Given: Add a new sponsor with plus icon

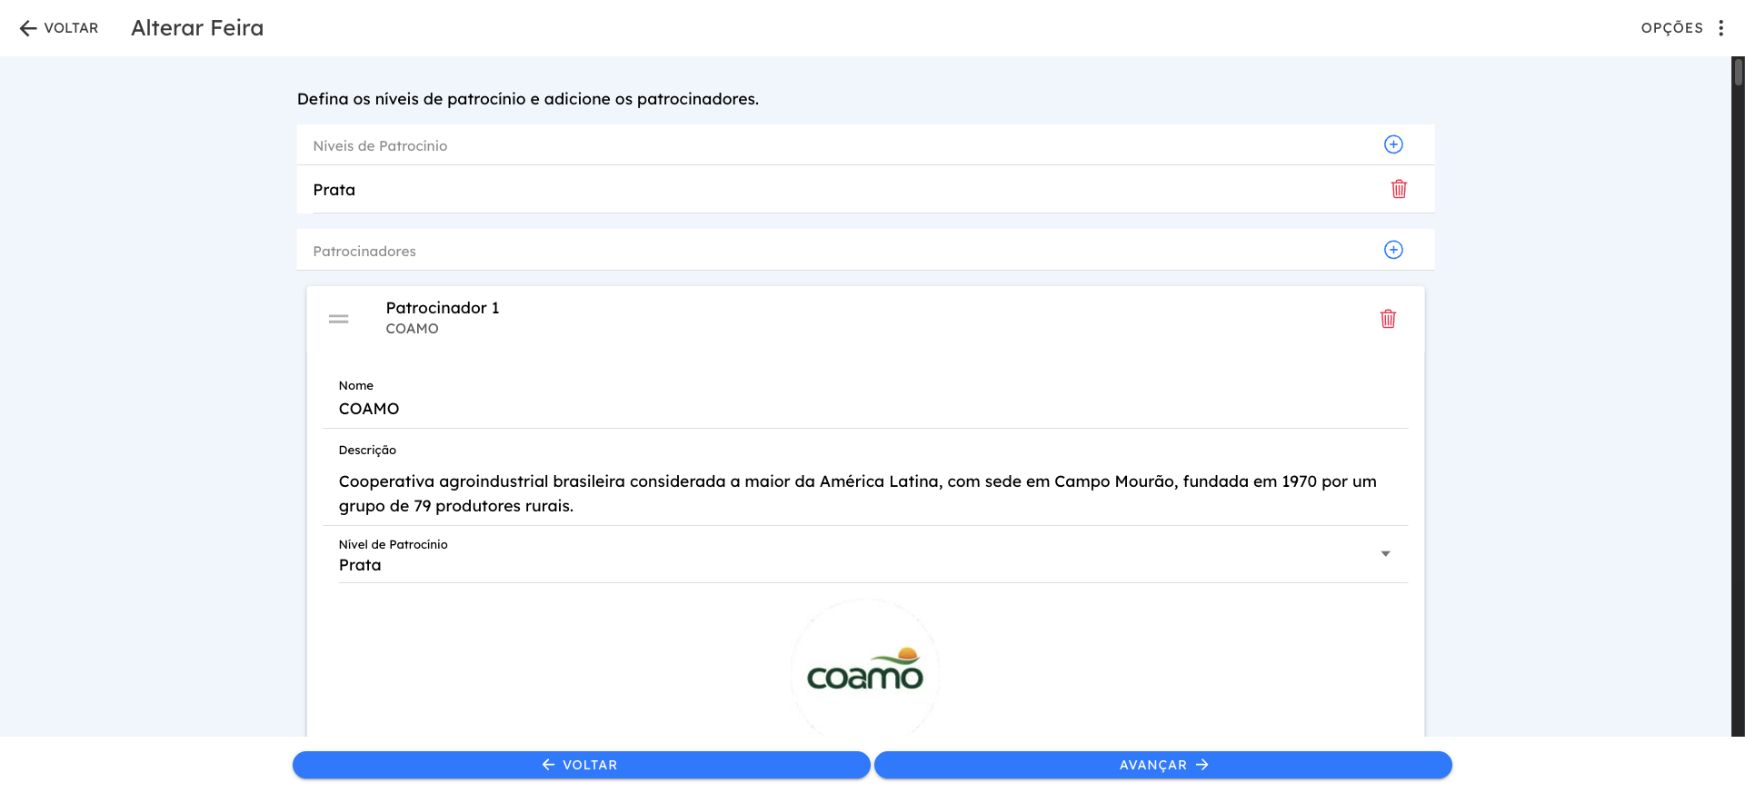Looking at the screenshot, I should click(x=1393, y=250).
